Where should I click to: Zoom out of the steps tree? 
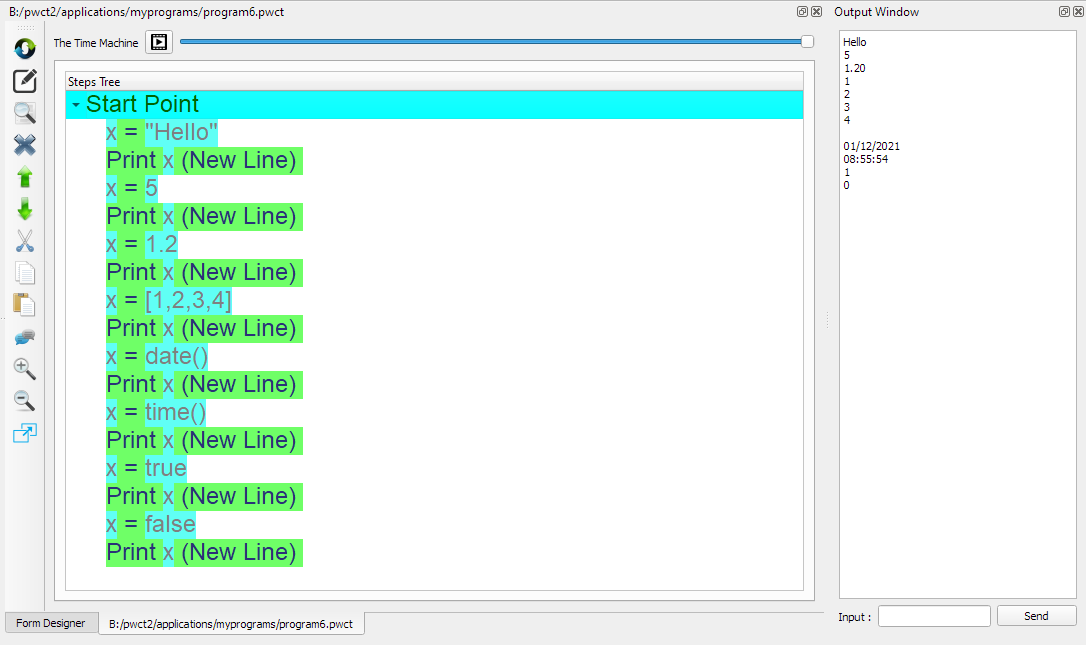pos(24,401)
